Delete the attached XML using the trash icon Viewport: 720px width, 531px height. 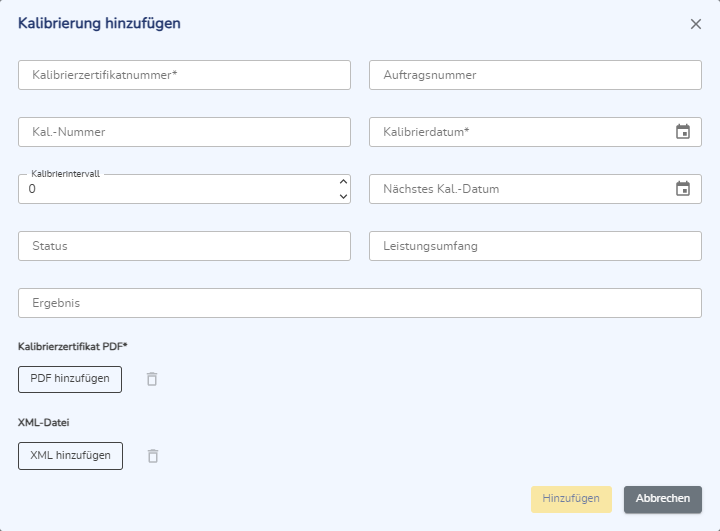tap(153, 456)
